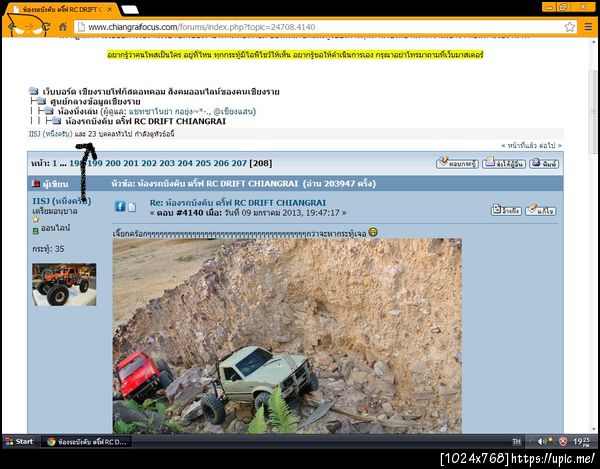The width and height of the screenshot is (600, 469).
Task: Open the browser home page icon
Action: click(x=63, y=27)
